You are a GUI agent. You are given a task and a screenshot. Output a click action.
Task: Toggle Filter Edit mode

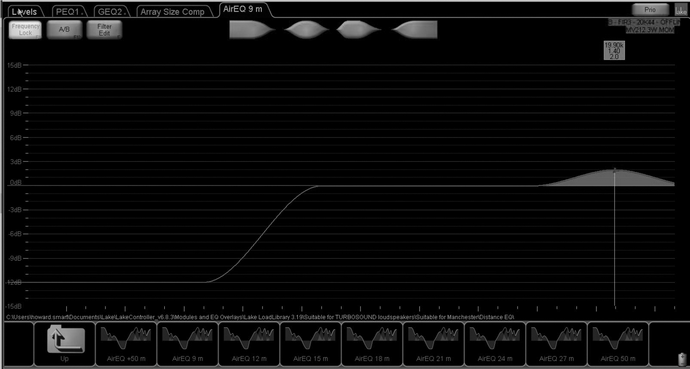click(x=104, y=29)
